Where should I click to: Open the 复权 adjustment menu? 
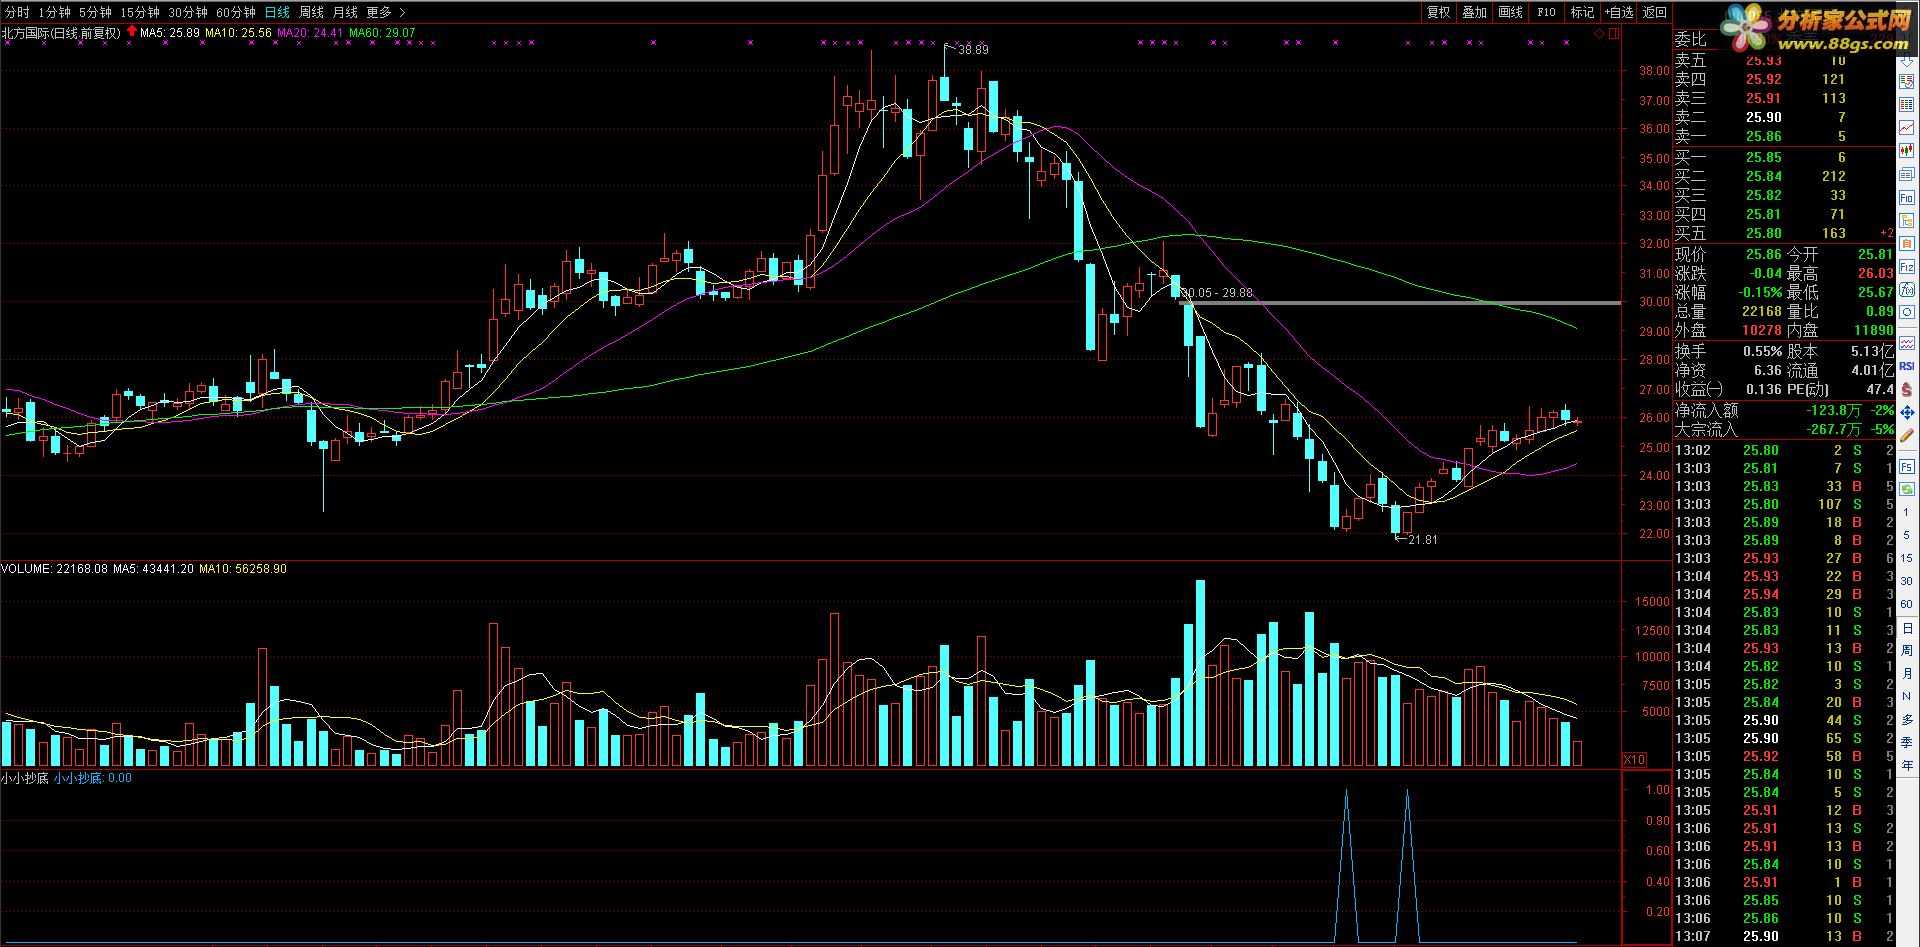click(1438, 12)
